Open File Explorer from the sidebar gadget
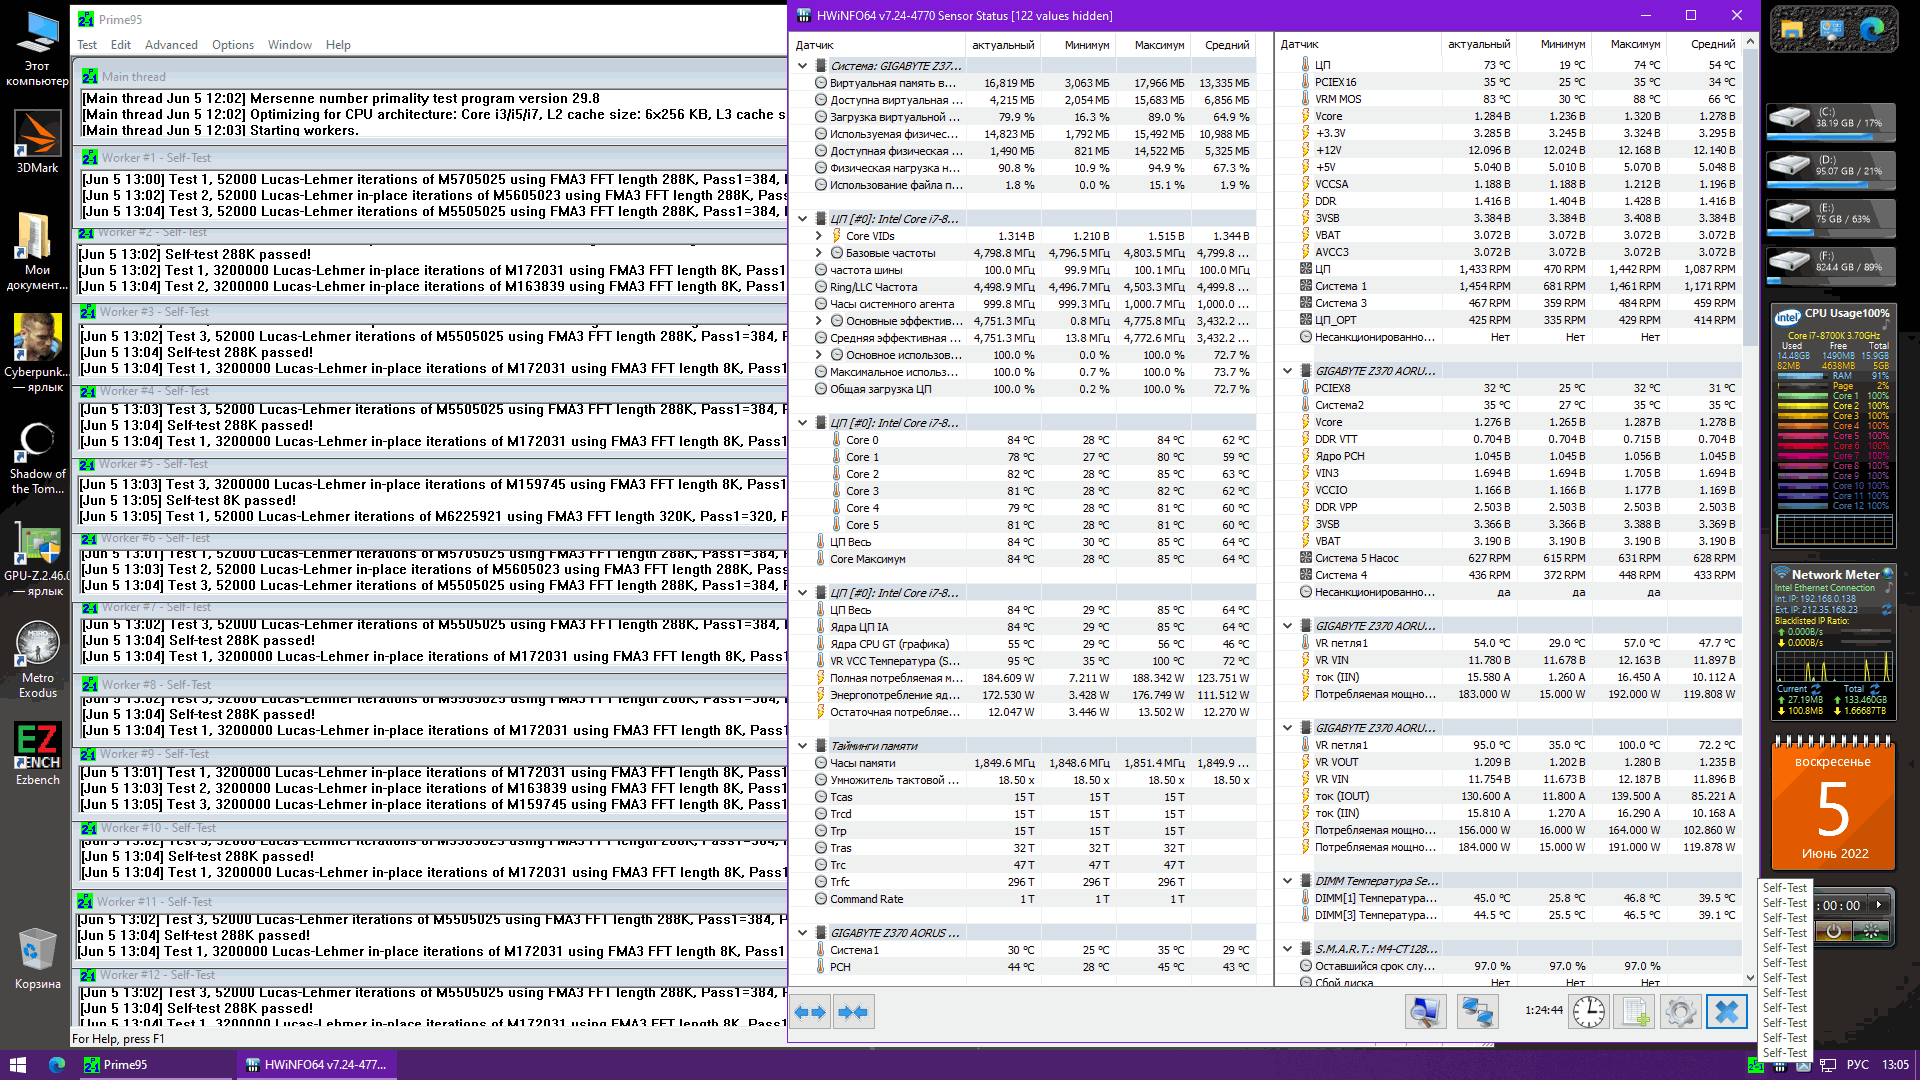1920x1080 pixels. coord(1792,30)
